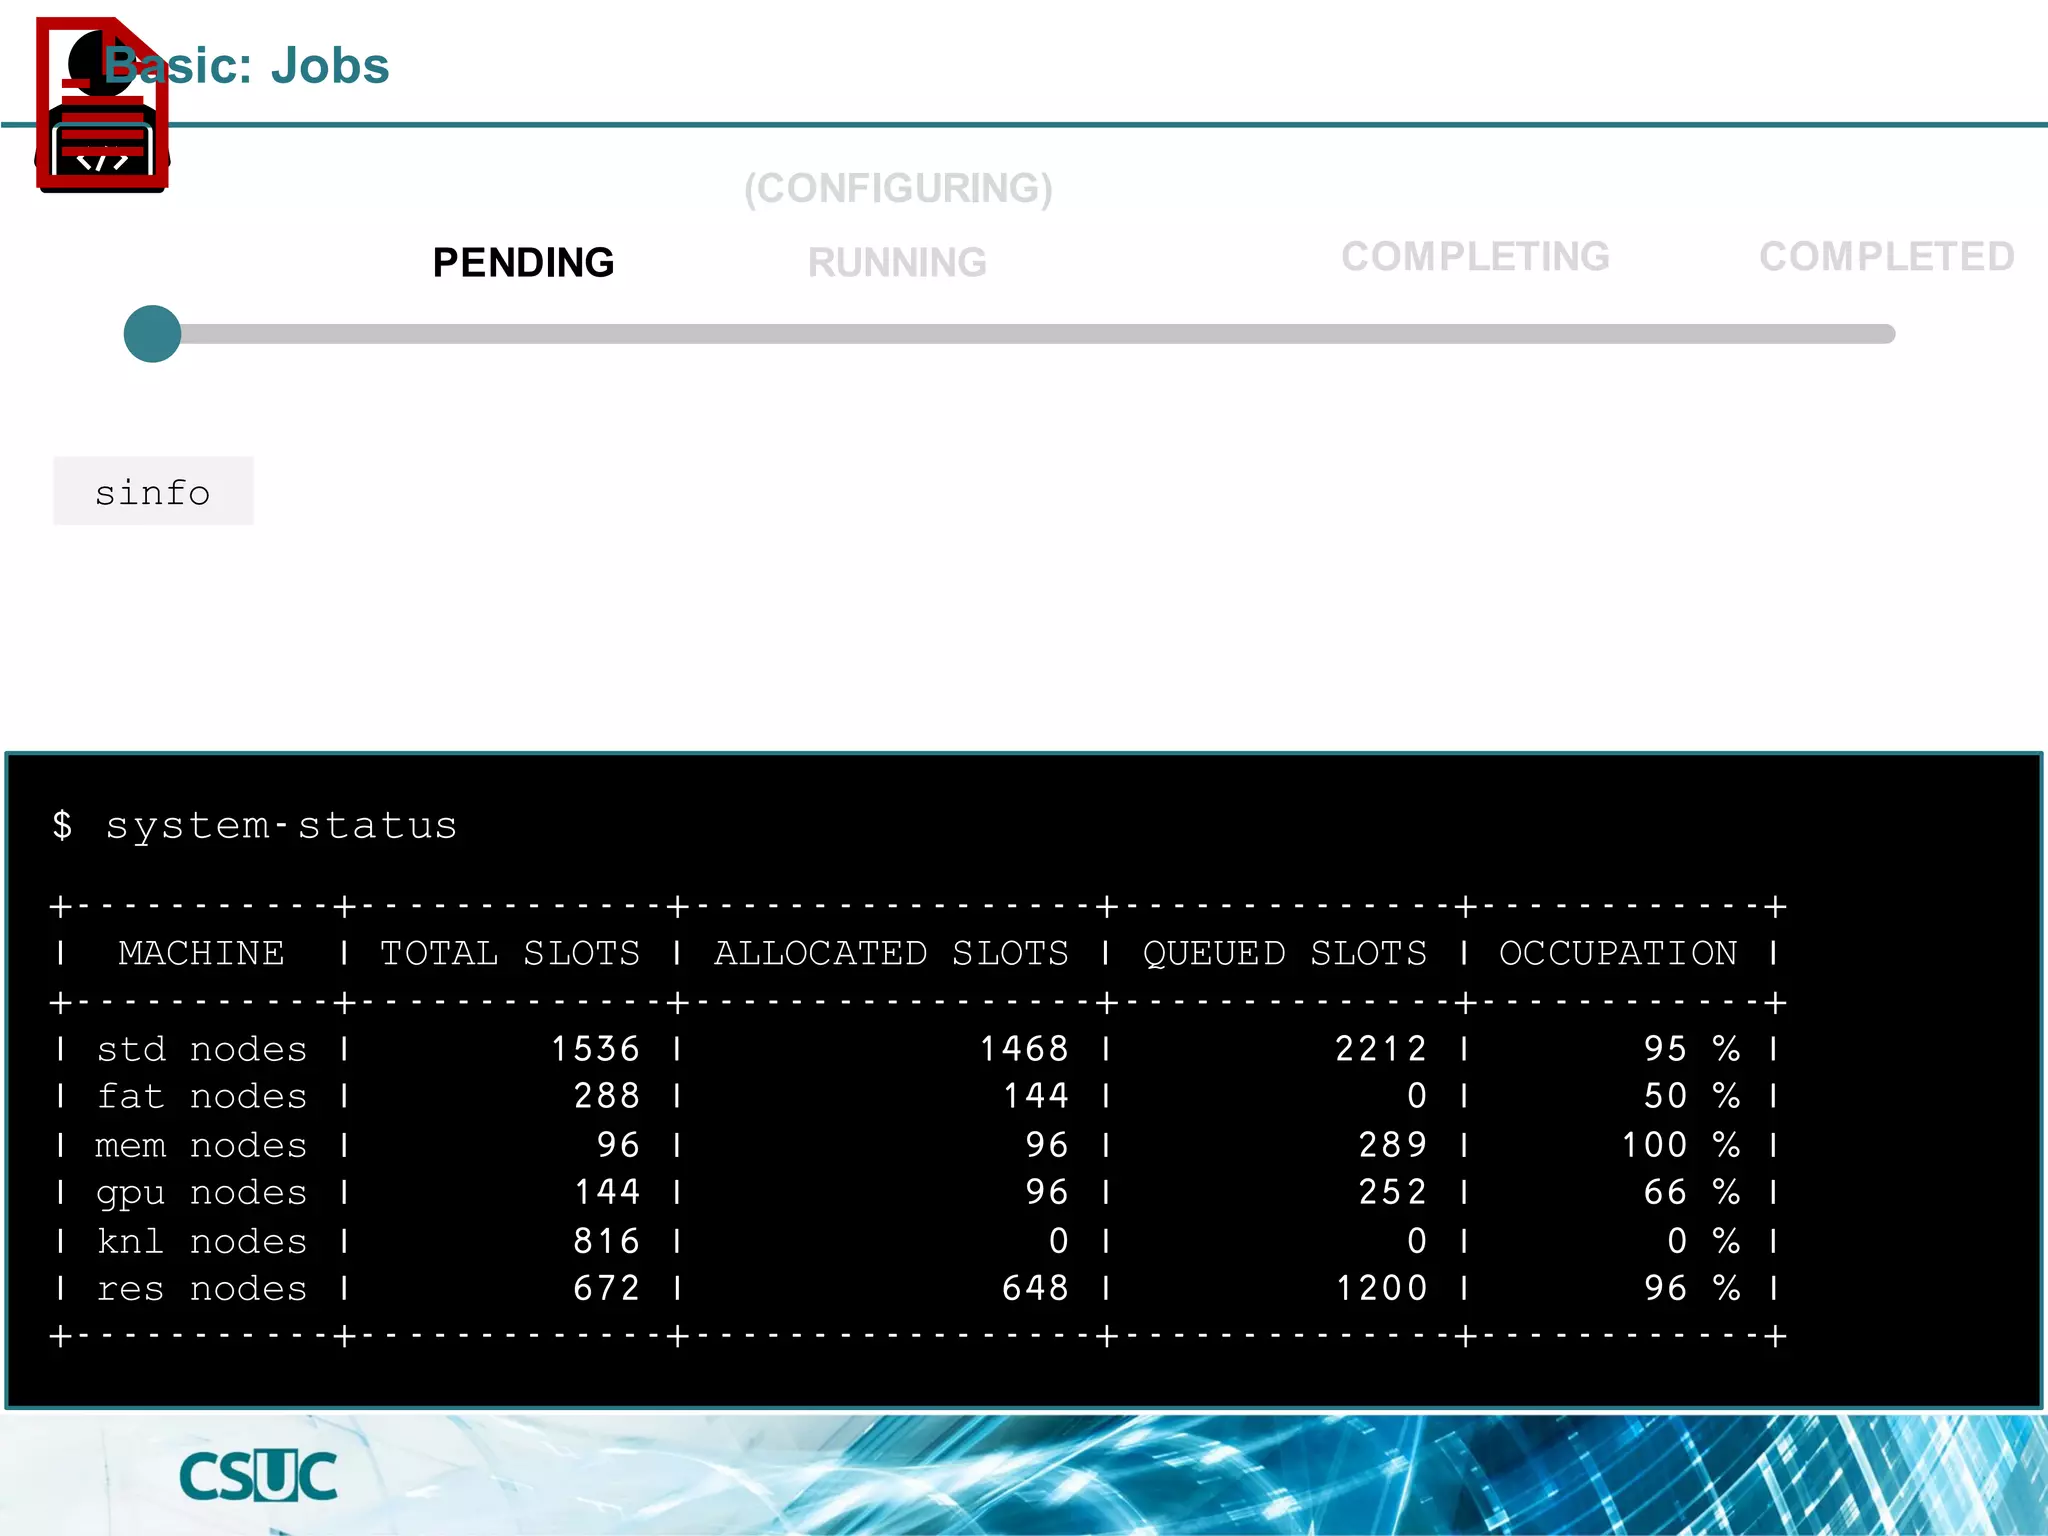The height and width of the screenshot is (1536, 2048).
Task: Select the COMPLETED state label
Action: 1886,257
